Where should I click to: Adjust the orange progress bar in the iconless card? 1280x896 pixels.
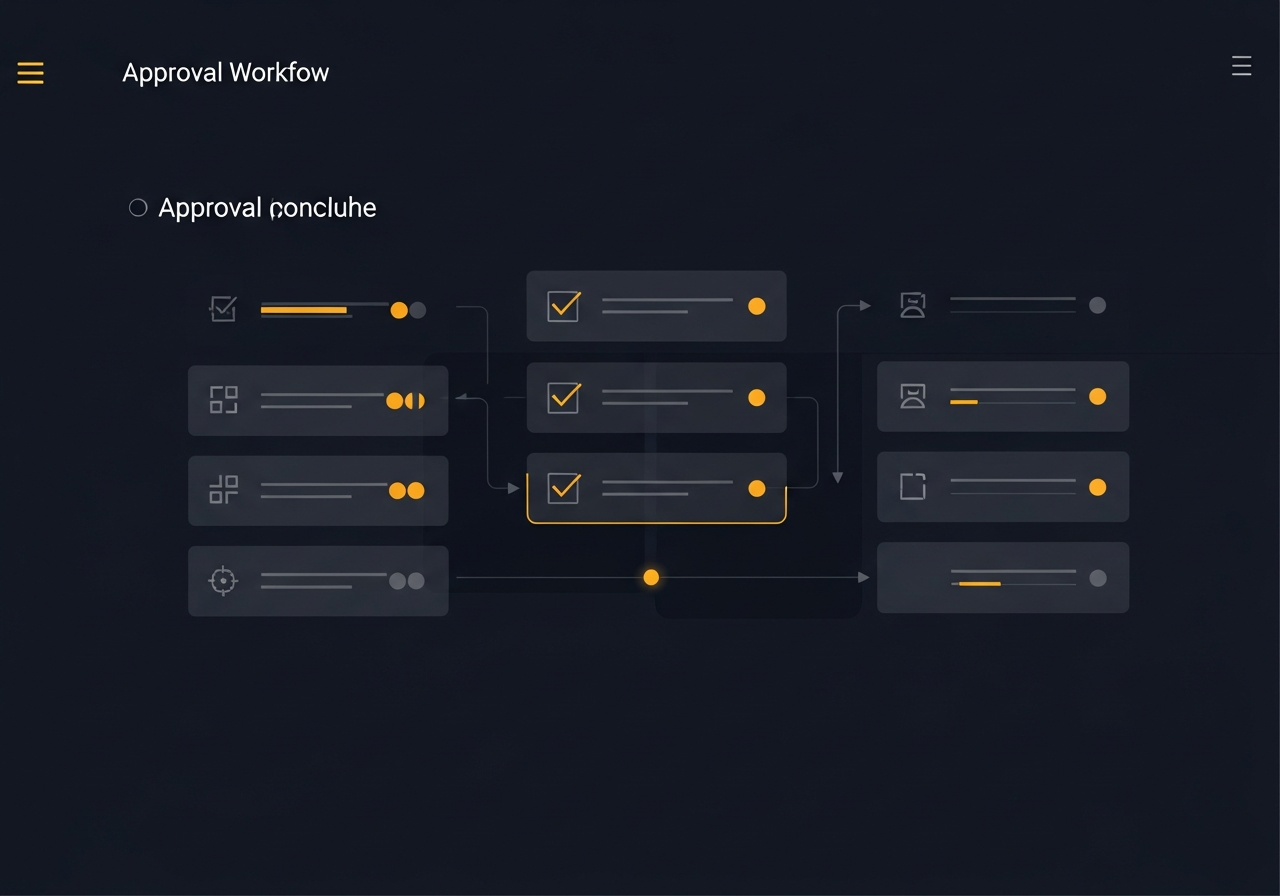click(x=980, y=583)
